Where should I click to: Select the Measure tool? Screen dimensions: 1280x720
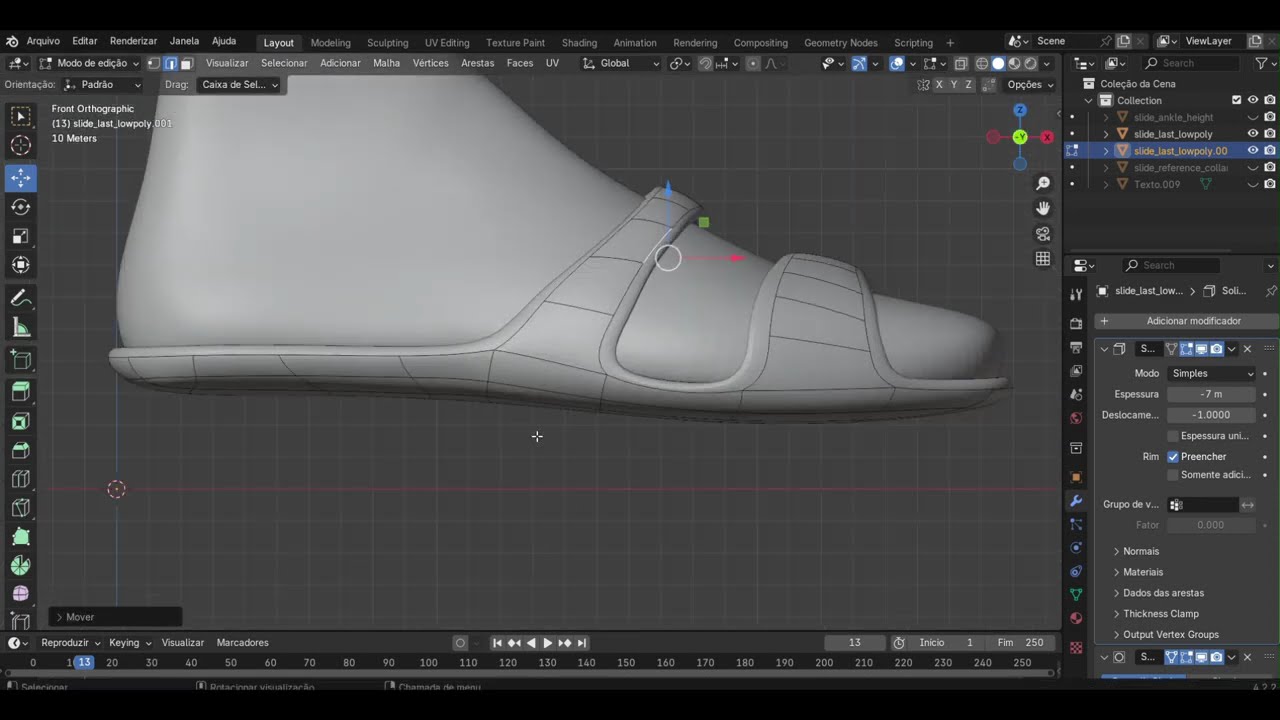pyautogui.click(x=20, y=327)
